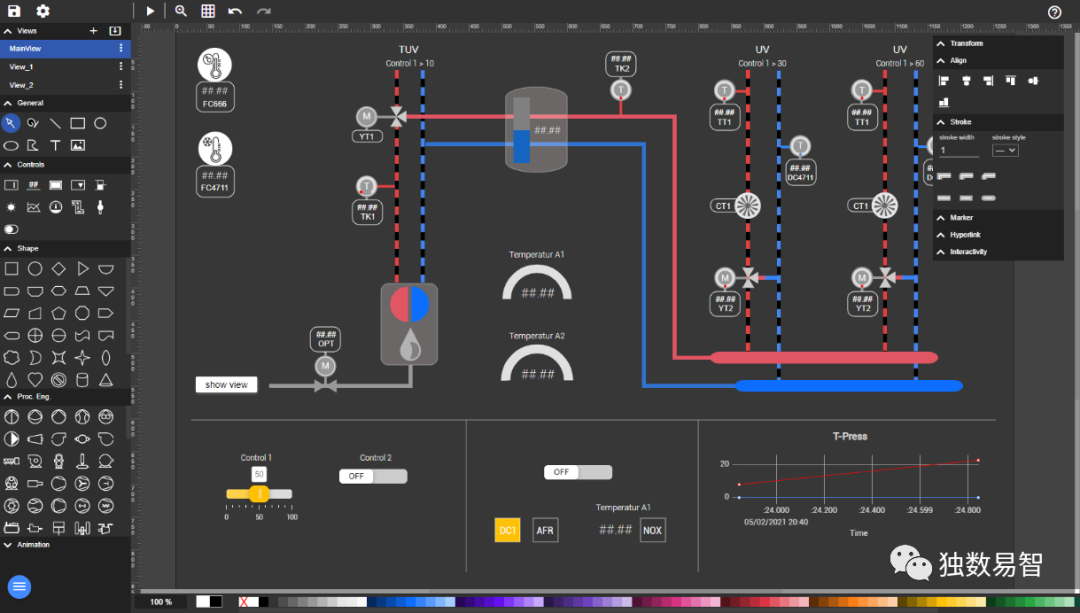
Task: Select the text tool in General
Action: coord(55,145)
